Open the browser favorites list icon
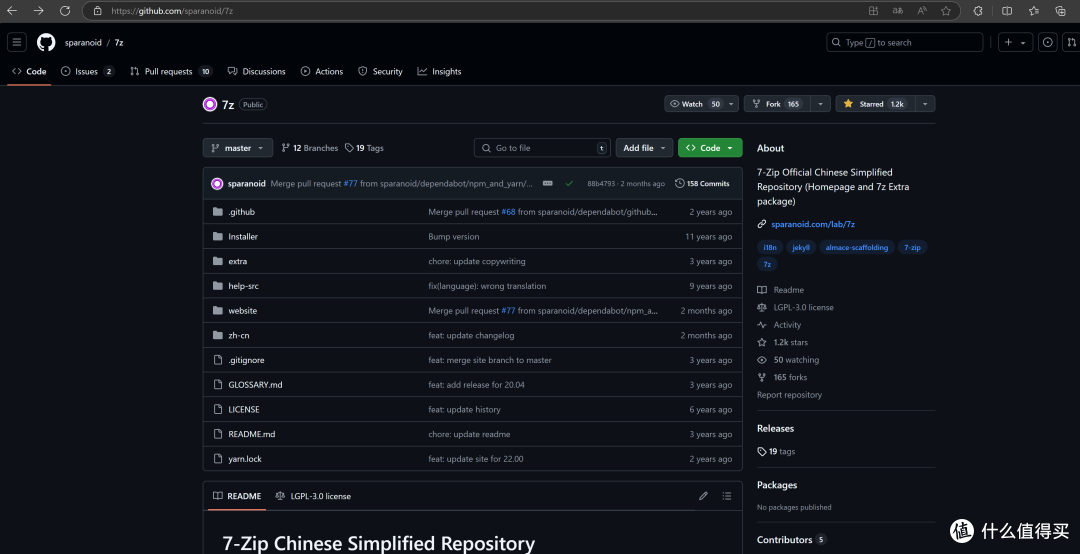Image resolution: width=1080 pixels, height=554 pixels. tap(1034, 11)
